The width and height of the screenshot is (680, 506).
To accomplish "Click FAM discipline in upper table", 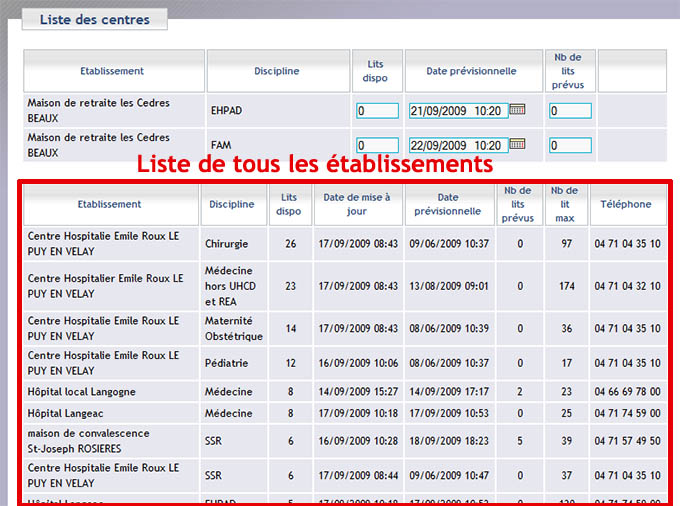I will coord(221,145).
